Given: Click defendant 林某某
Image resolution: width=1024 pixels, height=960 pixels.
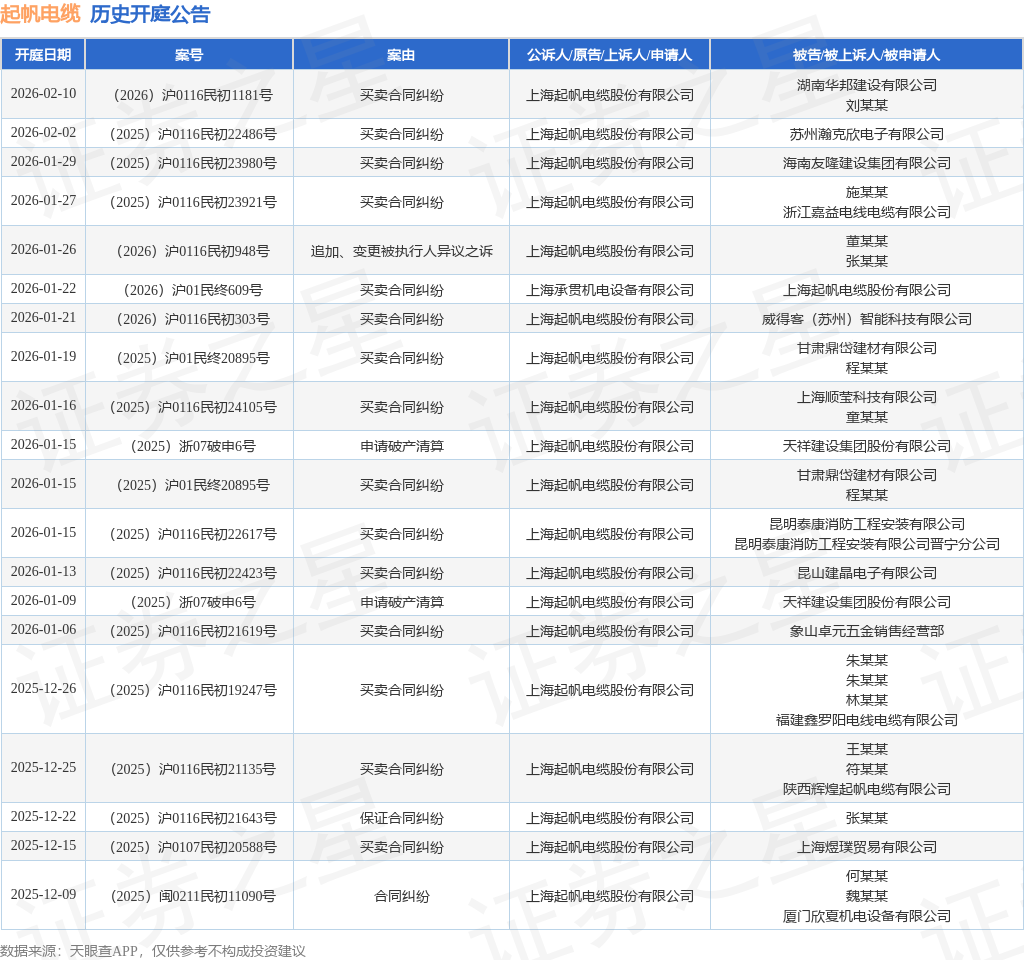Looking at the screenshot, I should [867, 700].
